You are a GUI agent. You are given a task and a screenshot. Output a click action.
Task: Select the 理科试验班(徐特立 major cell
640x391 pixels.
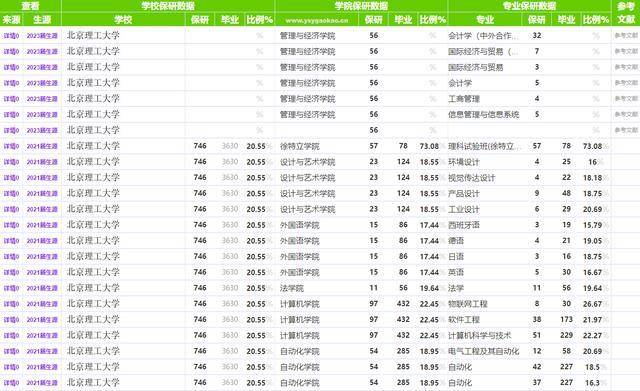pos(484,146)
